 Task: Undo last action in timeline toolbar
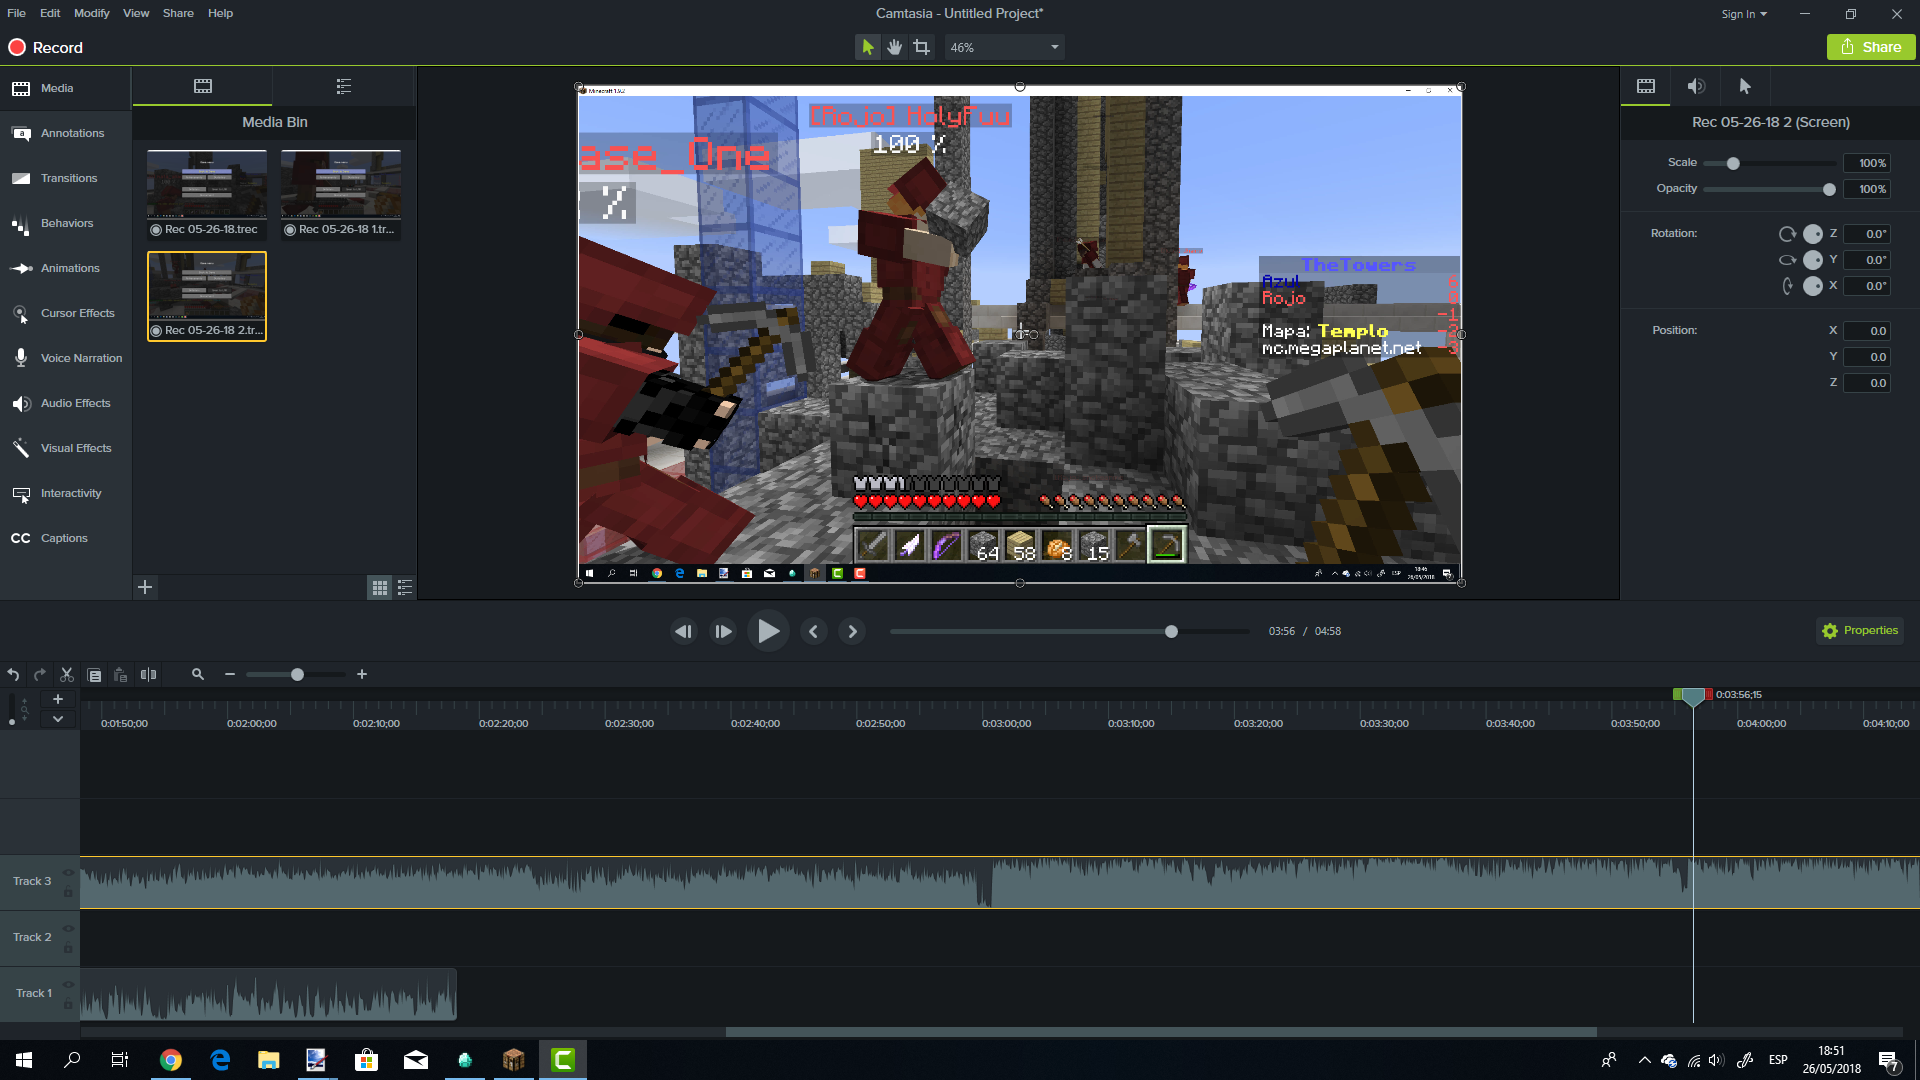click(x=13, y=675)
